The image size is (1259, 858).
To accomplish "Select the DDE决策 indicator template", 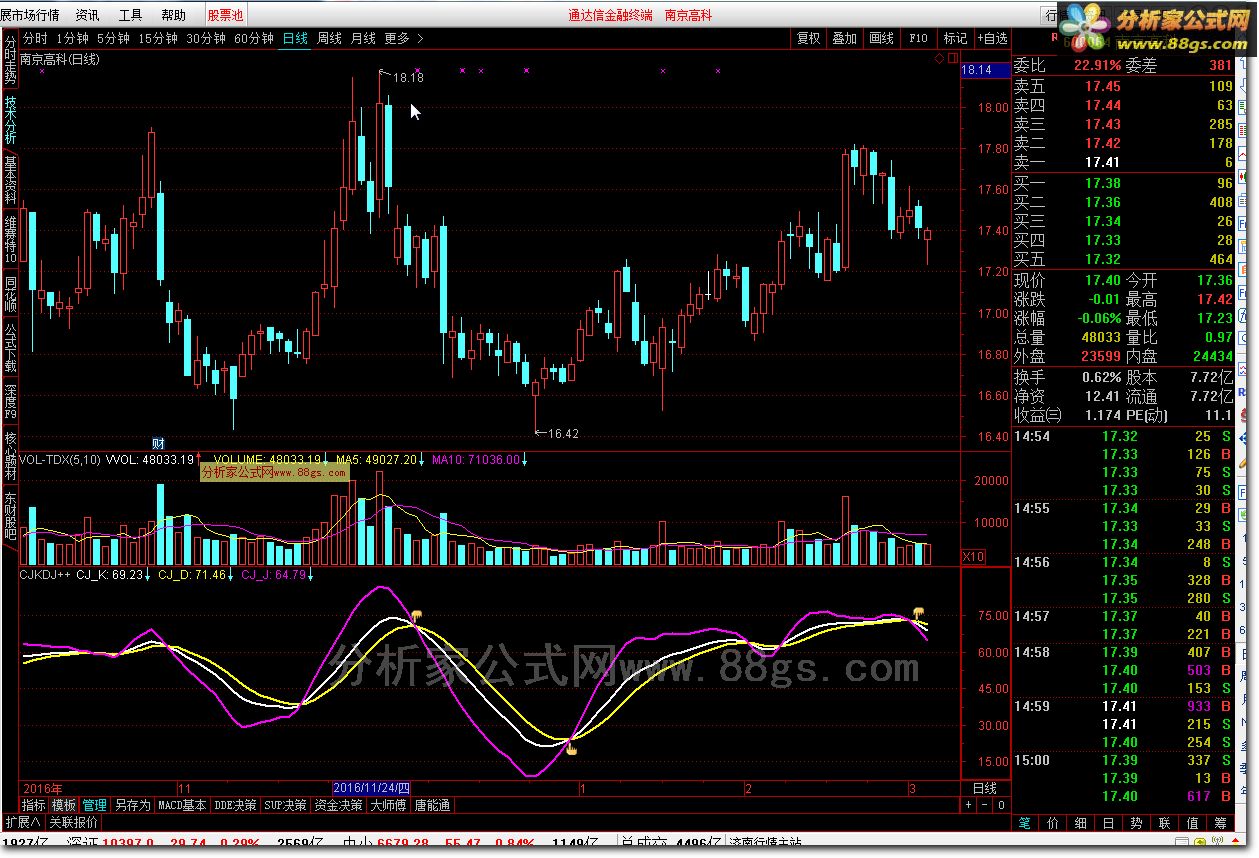I will coord(236,805).
